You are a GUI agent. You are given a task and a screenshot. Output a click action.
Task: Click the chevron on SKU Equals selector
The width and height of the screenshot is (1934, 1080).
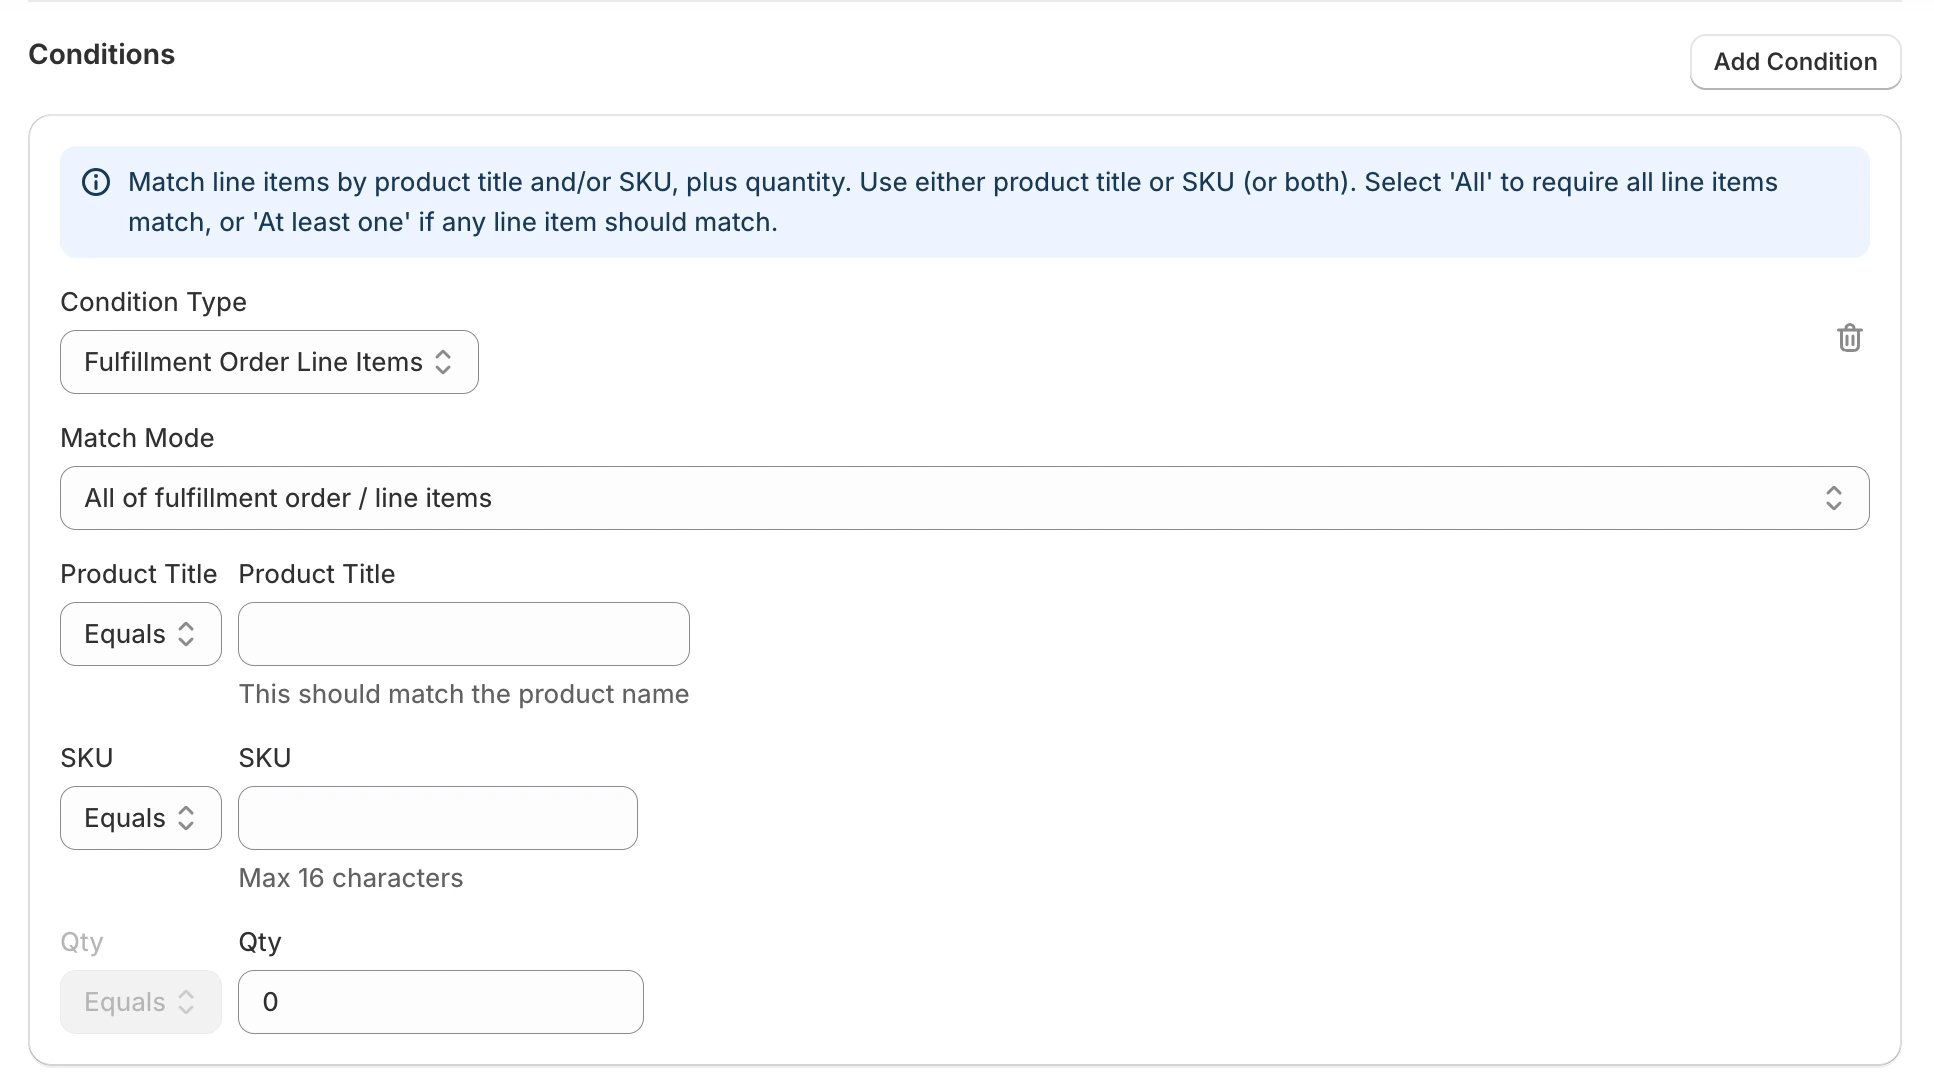point(186,818)
